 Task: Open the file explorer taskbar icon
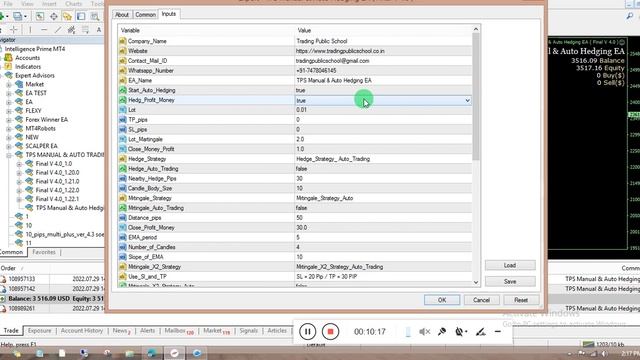pos(129,353)
